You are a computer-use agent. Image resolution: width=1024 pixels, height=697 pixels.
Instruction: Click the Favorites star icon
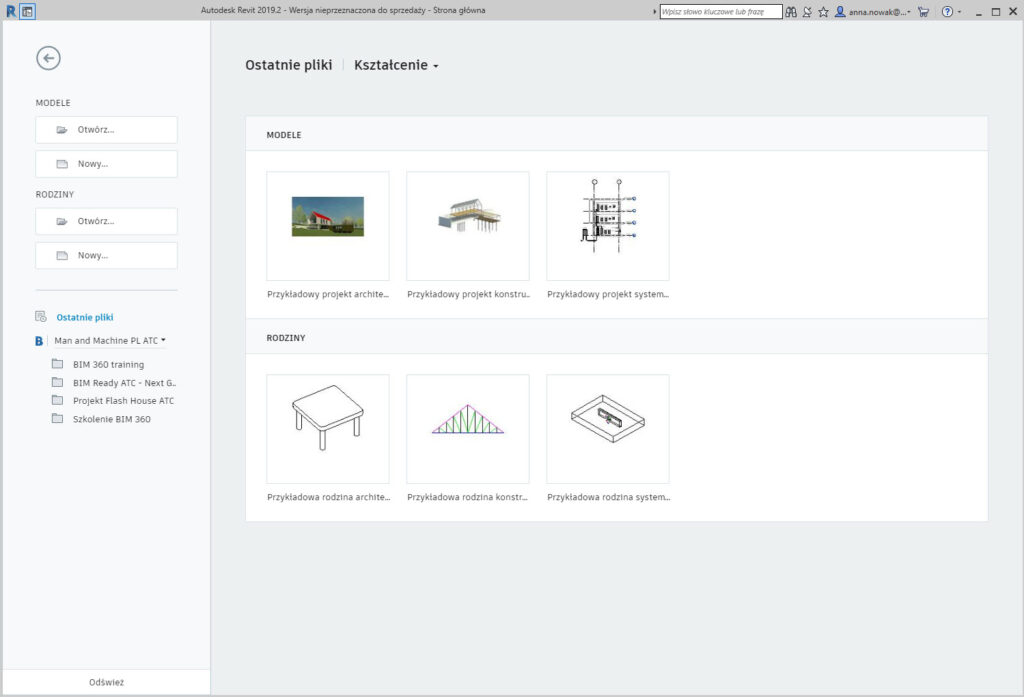(823, 12)
